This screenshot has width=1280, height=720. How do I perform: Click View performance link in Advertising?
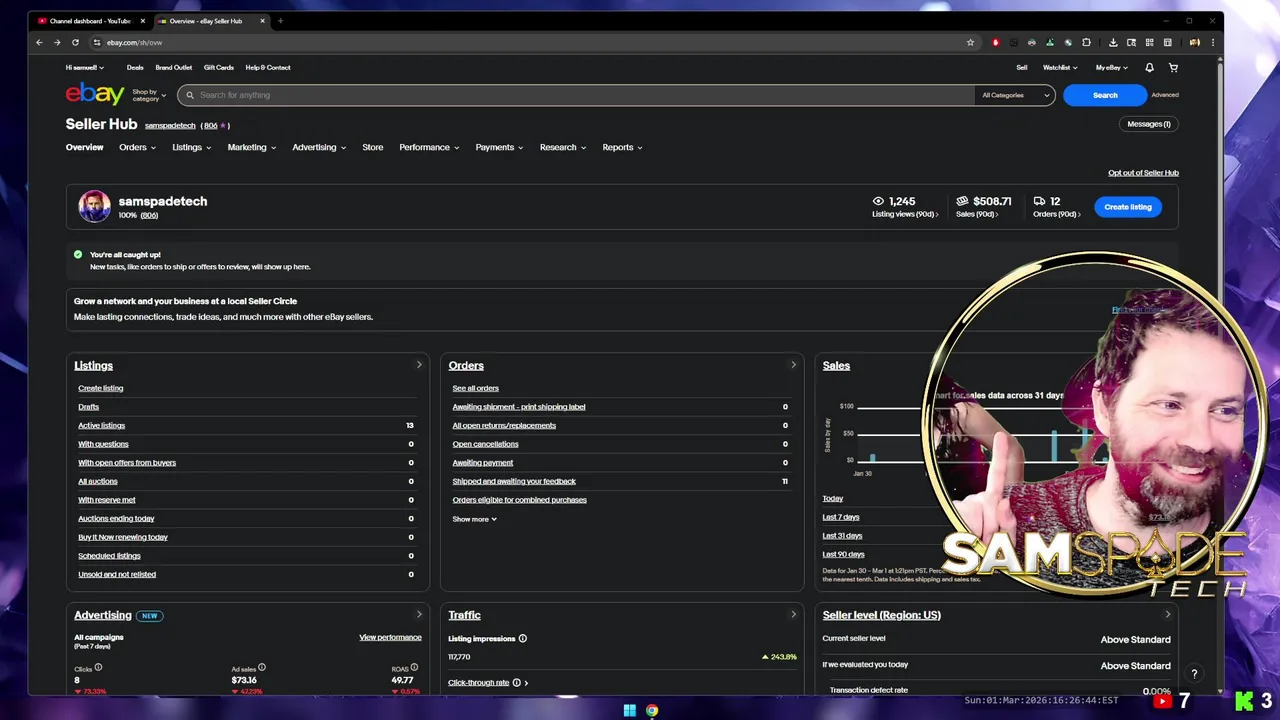390,637
